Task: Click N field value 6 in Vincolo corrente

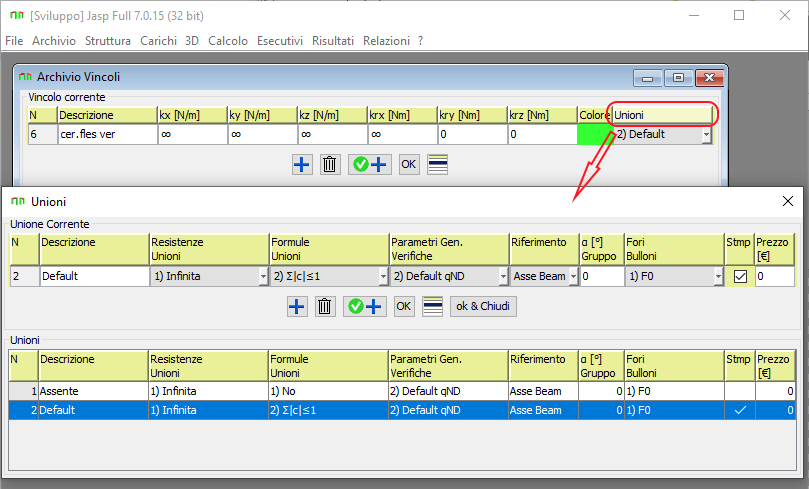Action: tap(42, 135)
